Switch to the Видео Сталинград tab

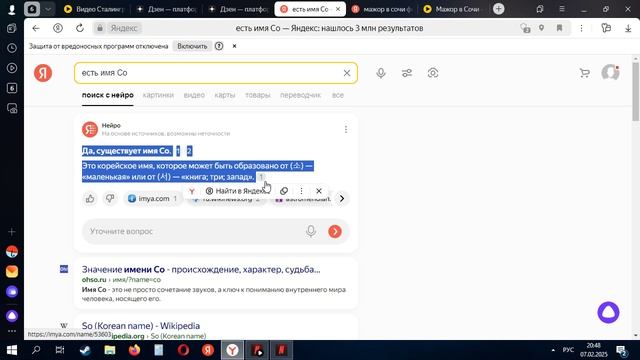tap(94, 9)
